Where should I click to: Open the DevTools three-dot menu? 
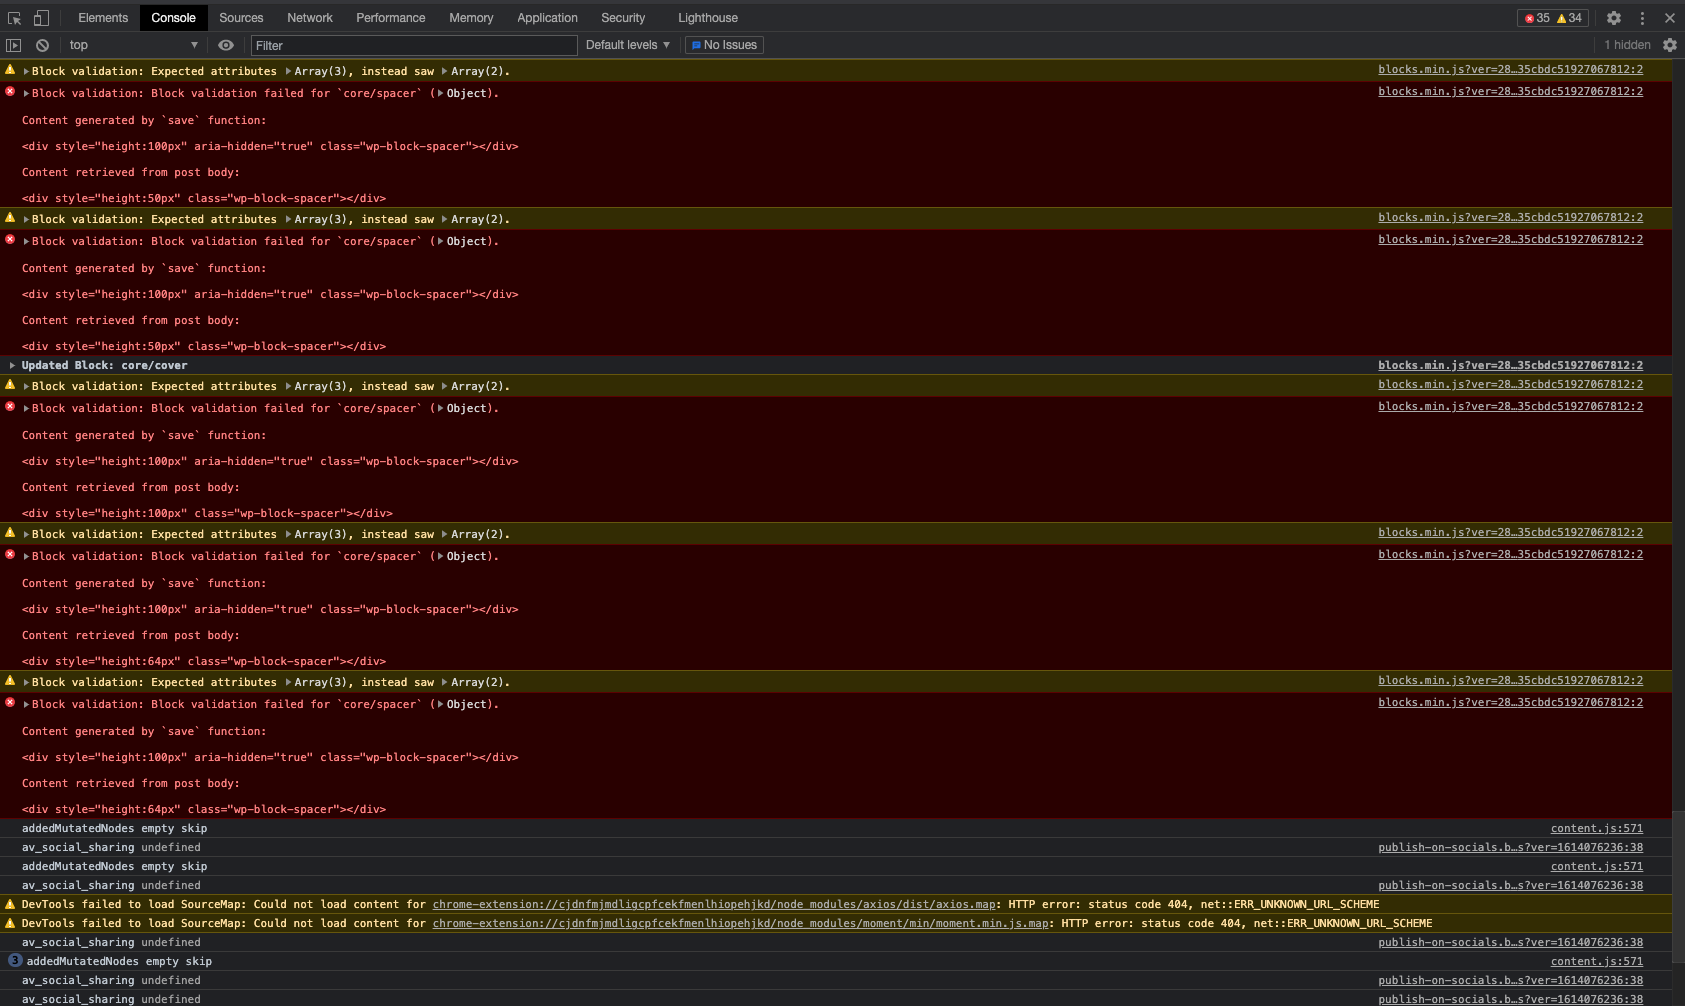1642,18
